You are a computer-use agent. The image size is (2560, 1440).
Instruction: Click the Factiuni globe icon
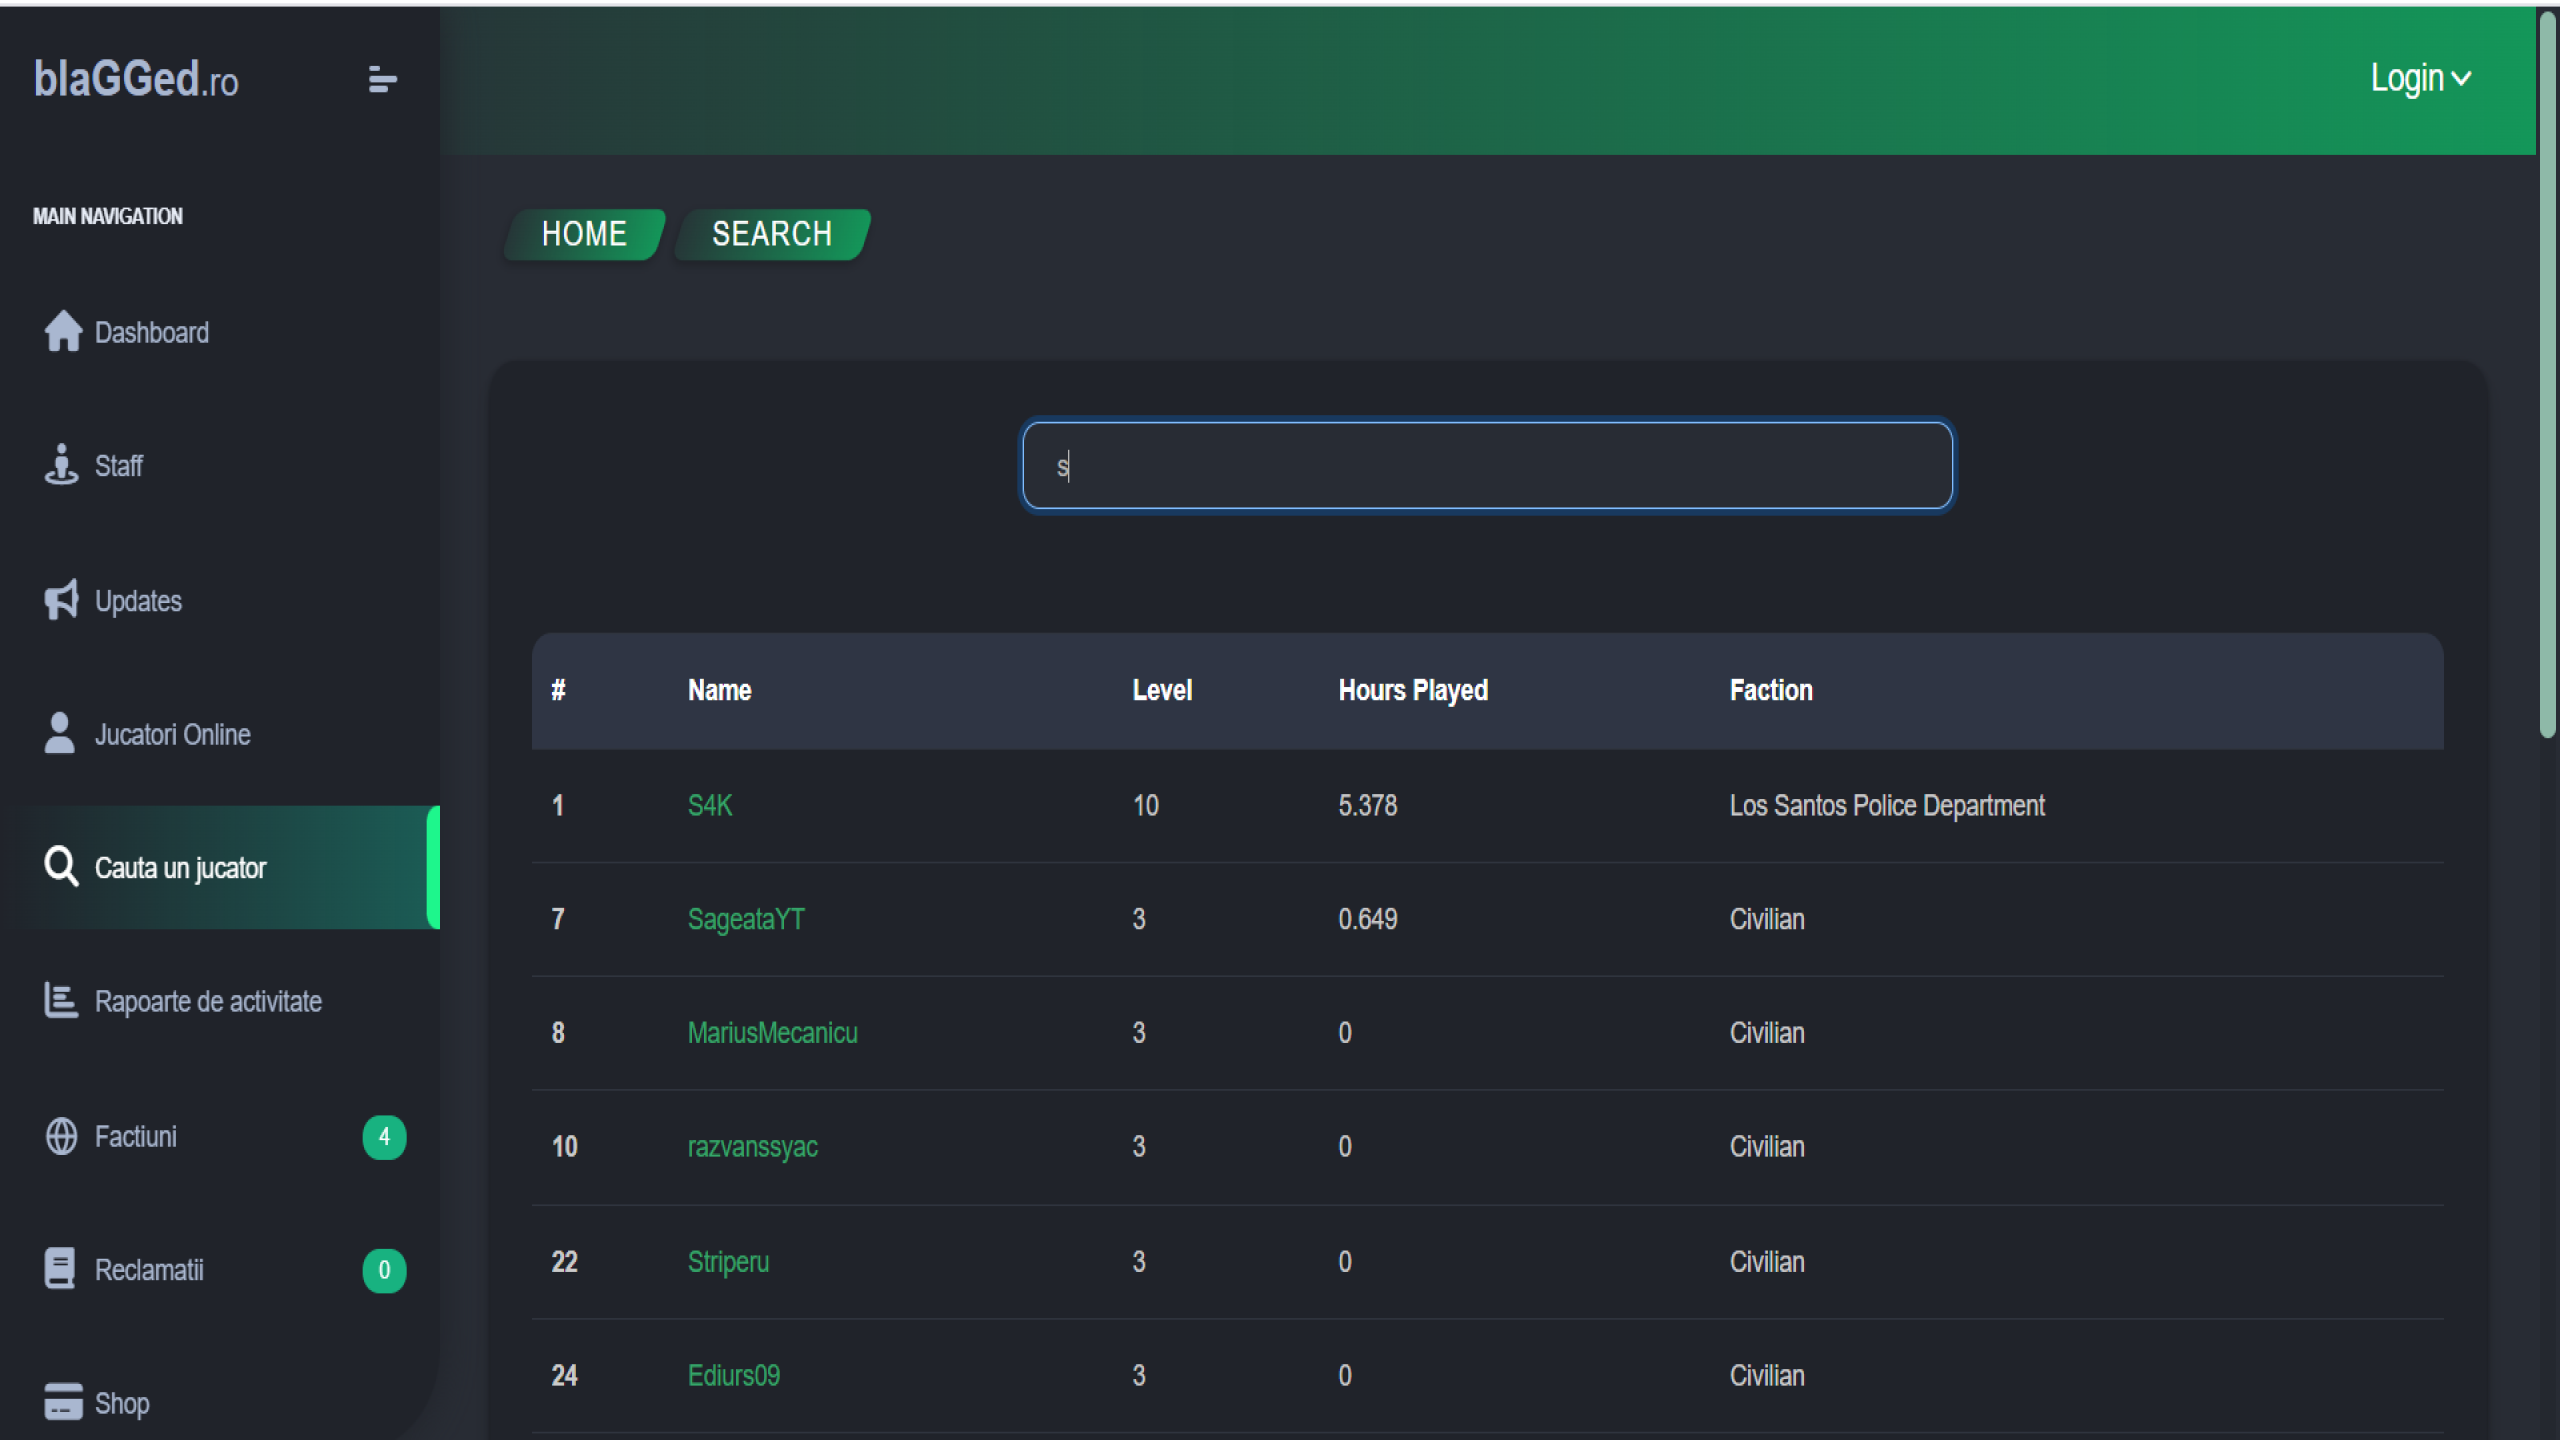point(61,1136)
